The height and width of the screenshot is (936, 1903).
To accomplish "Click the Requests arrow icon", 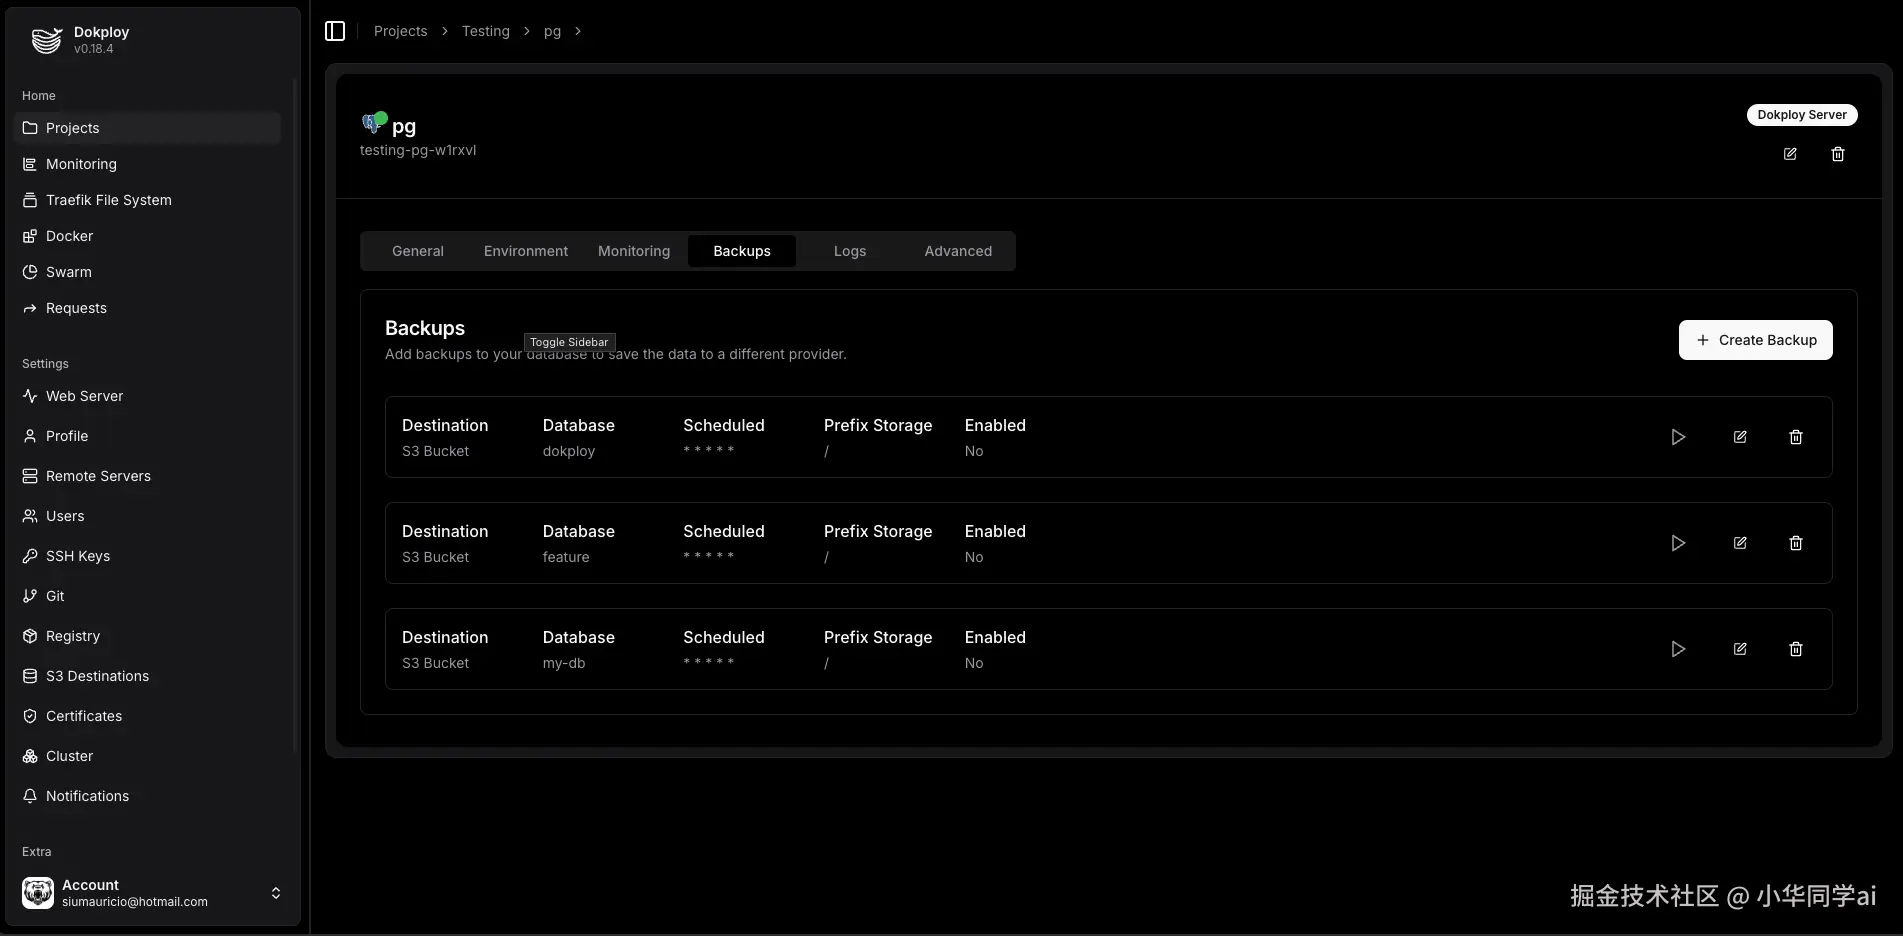I will click(x=30, y=308).
